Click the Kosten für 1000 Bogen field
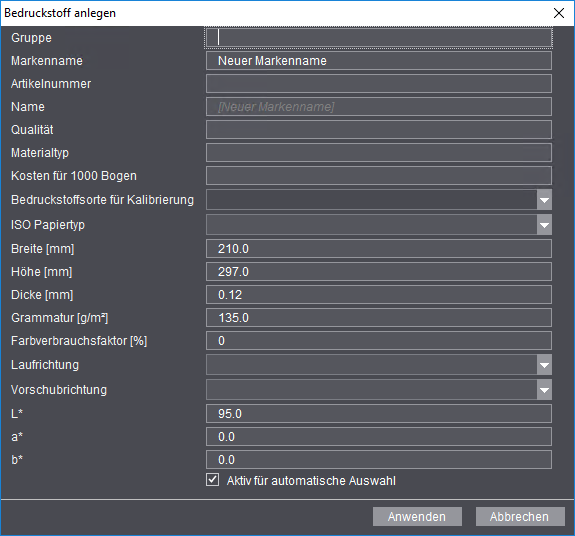 pos(379,176)
